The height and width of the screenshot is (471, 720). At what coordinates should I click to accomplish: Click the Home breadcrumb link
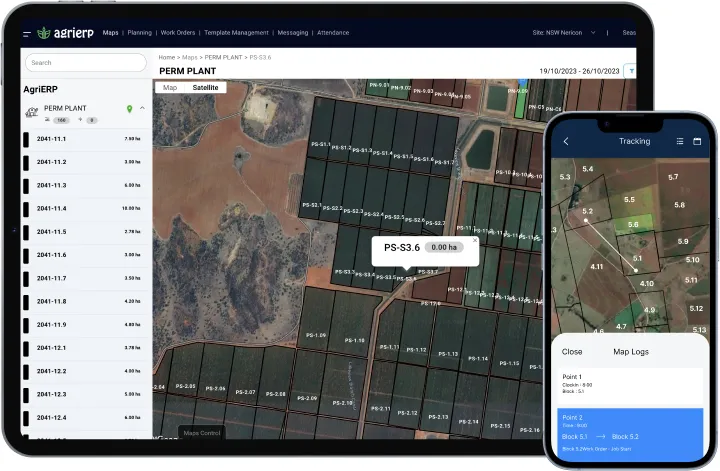[166, 57]
